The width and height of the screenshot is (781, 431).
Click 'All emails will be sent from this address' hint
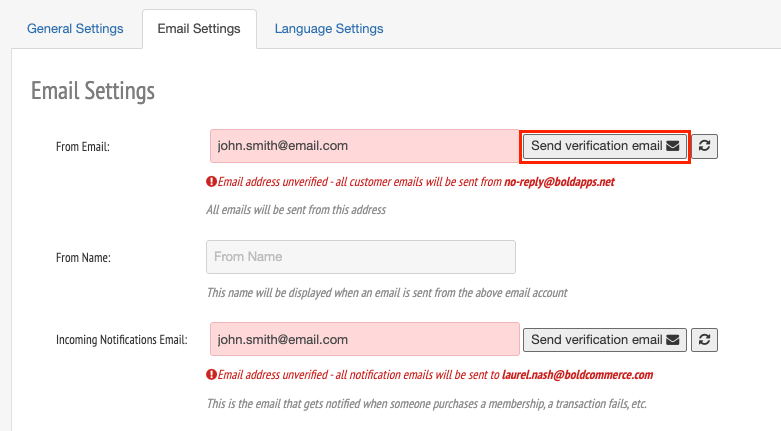point(296,210)
